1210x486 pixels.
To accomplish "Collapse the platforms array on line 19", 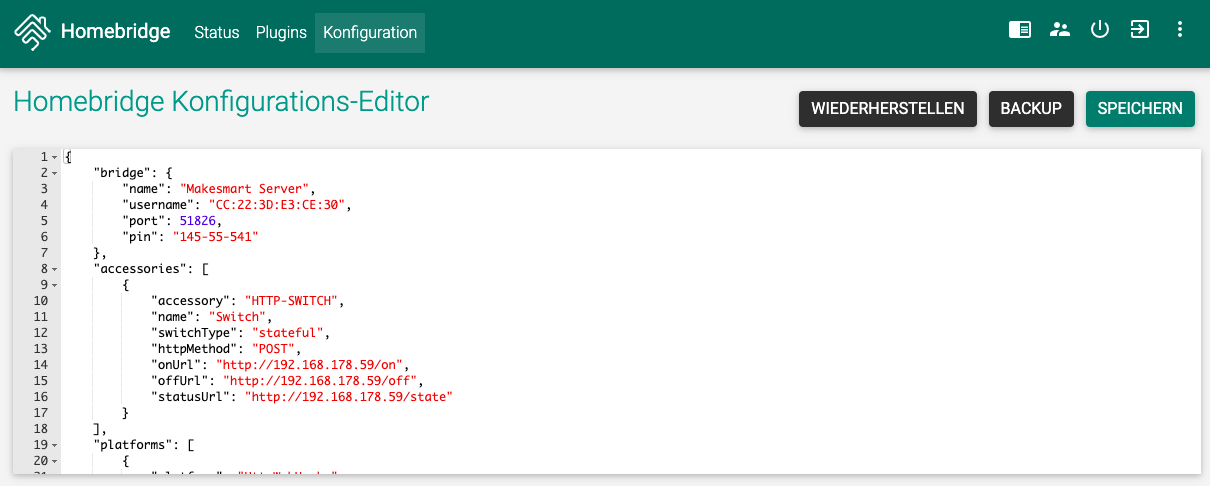I will point(54,445).
